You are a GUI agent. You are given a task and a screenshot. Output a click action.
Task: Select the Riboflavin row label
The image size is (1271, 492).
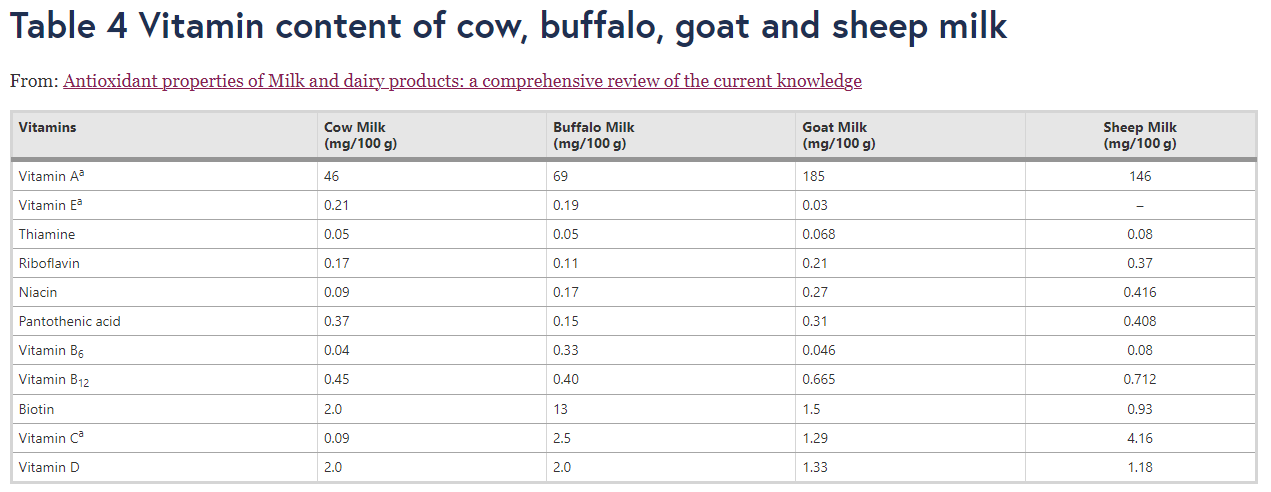(48, 263)
